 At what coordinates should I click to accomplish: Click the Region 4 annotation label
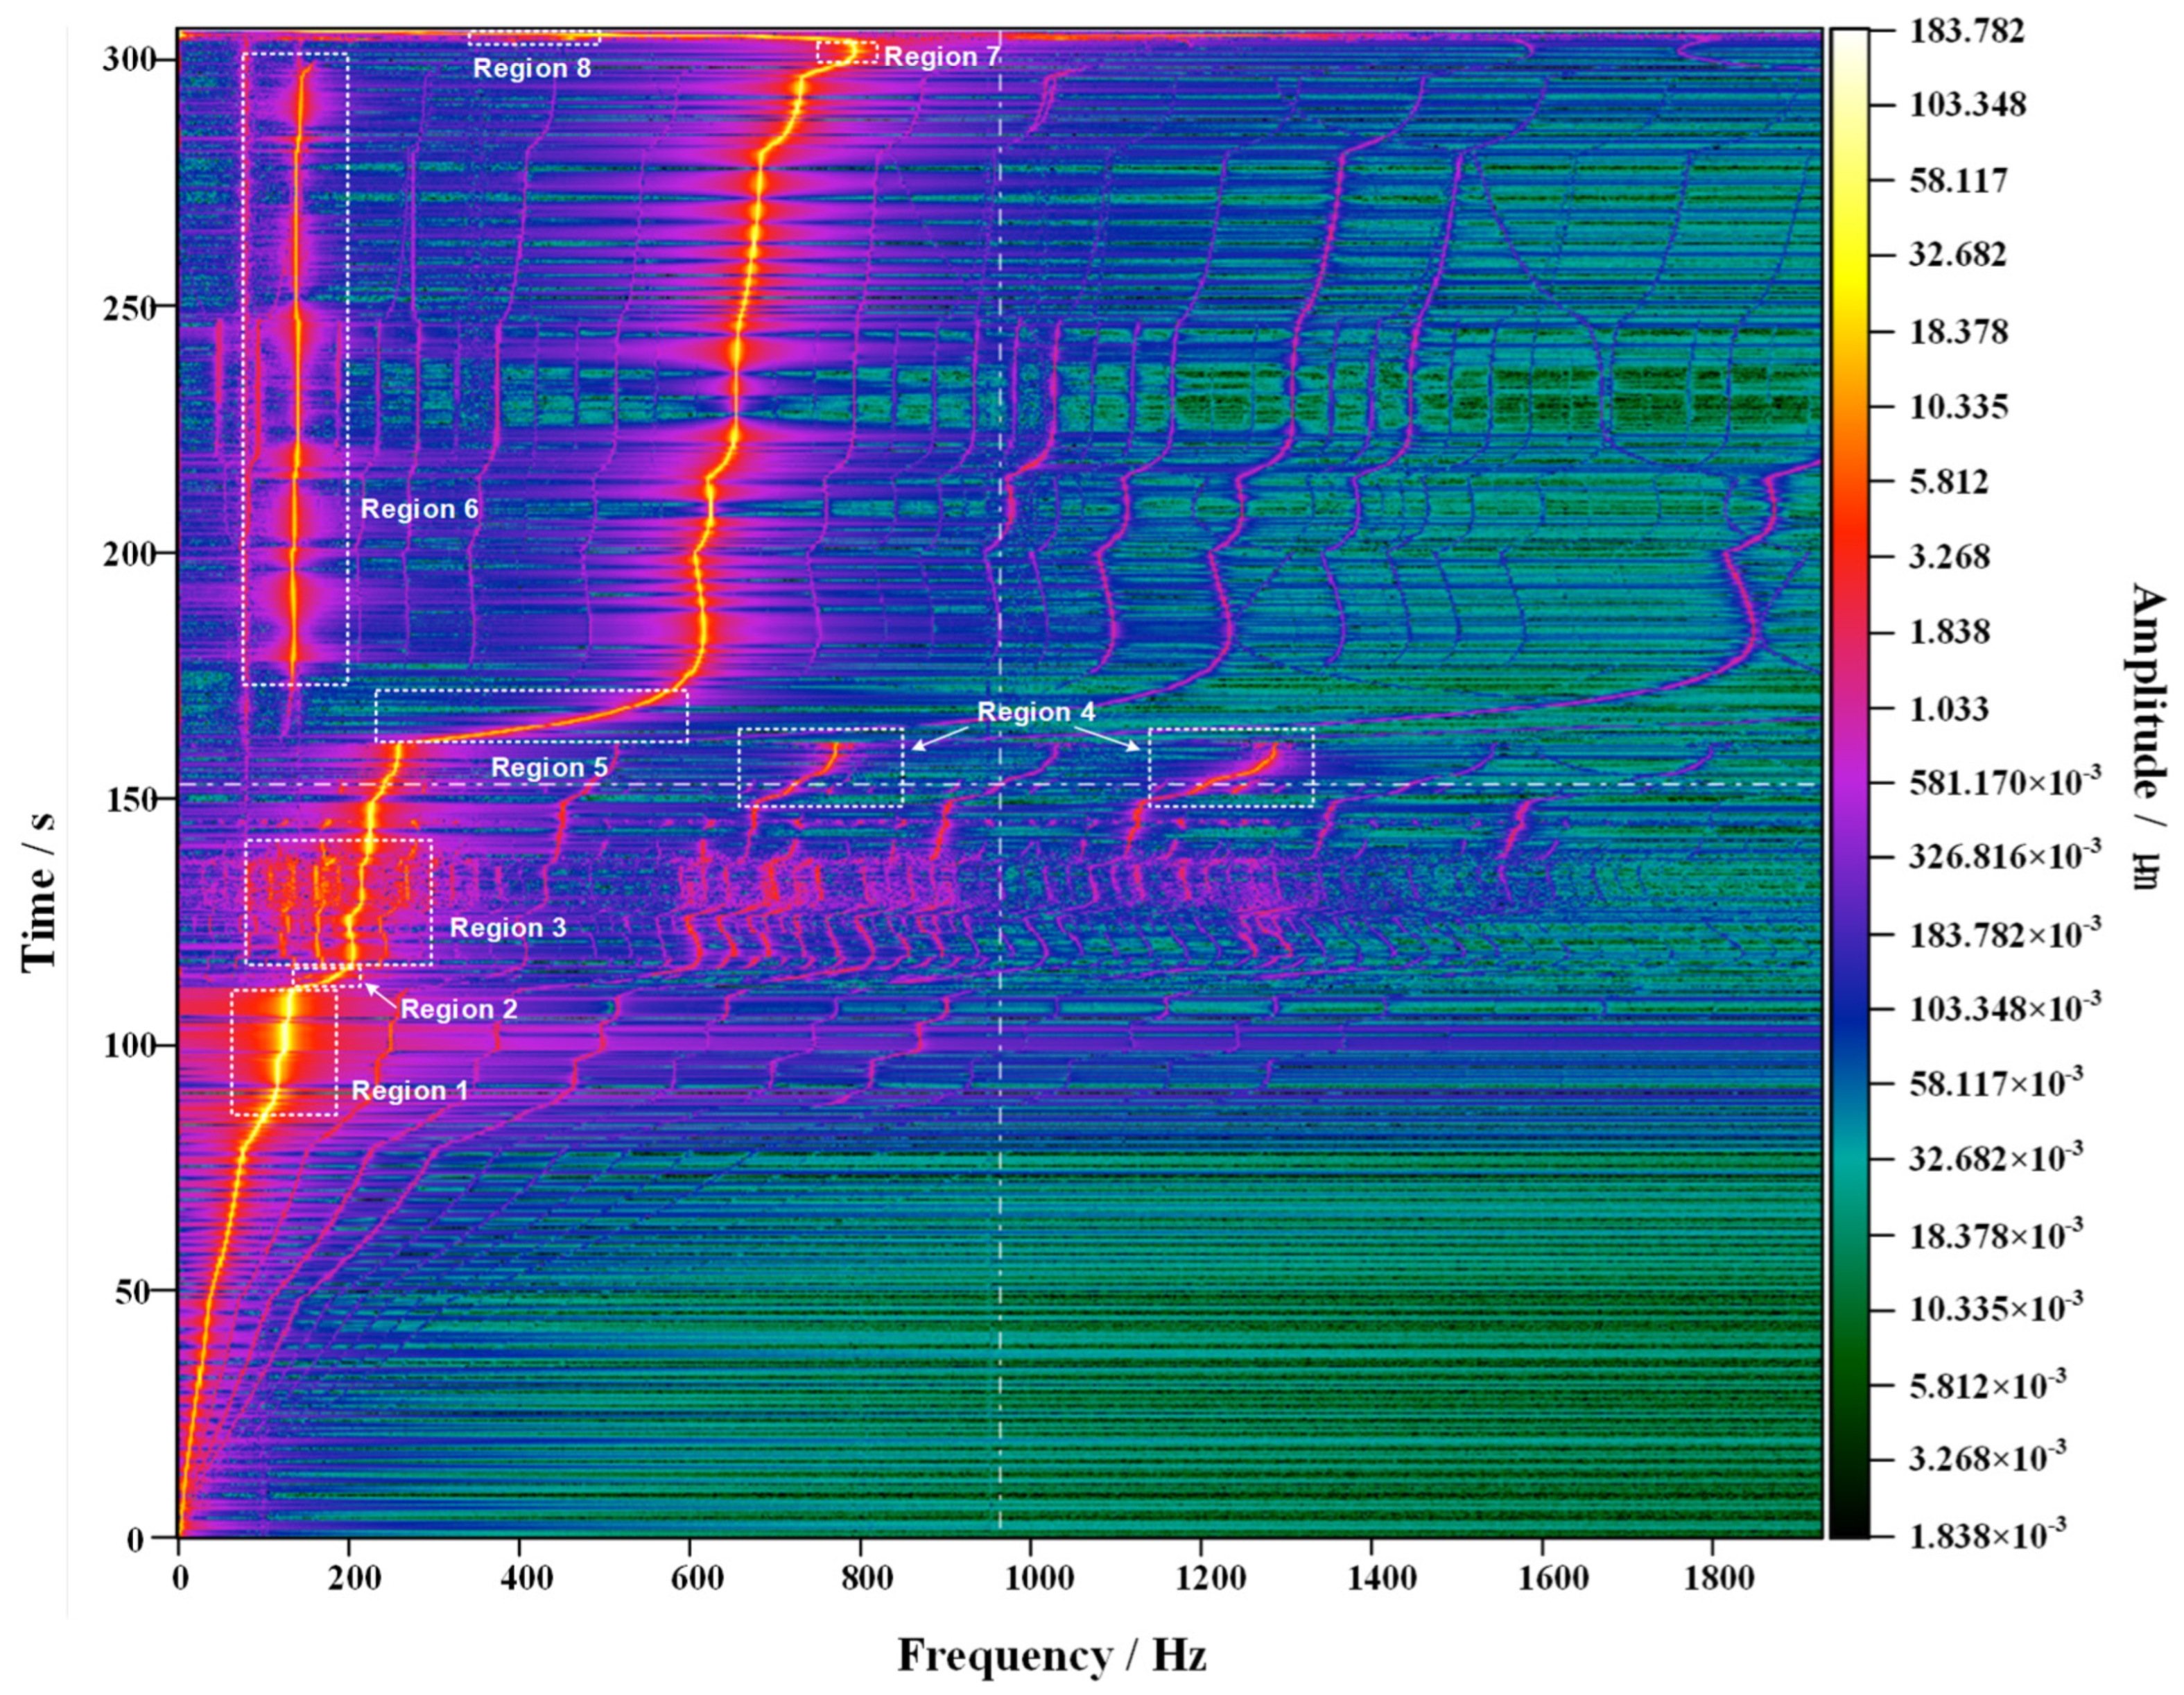(x=1035, y=712)
